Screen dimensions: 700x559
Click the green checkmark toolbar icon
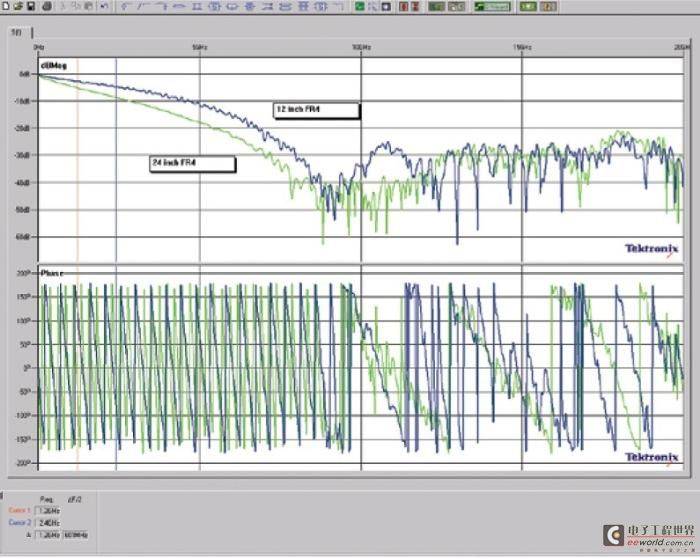[x=360, y=6]
